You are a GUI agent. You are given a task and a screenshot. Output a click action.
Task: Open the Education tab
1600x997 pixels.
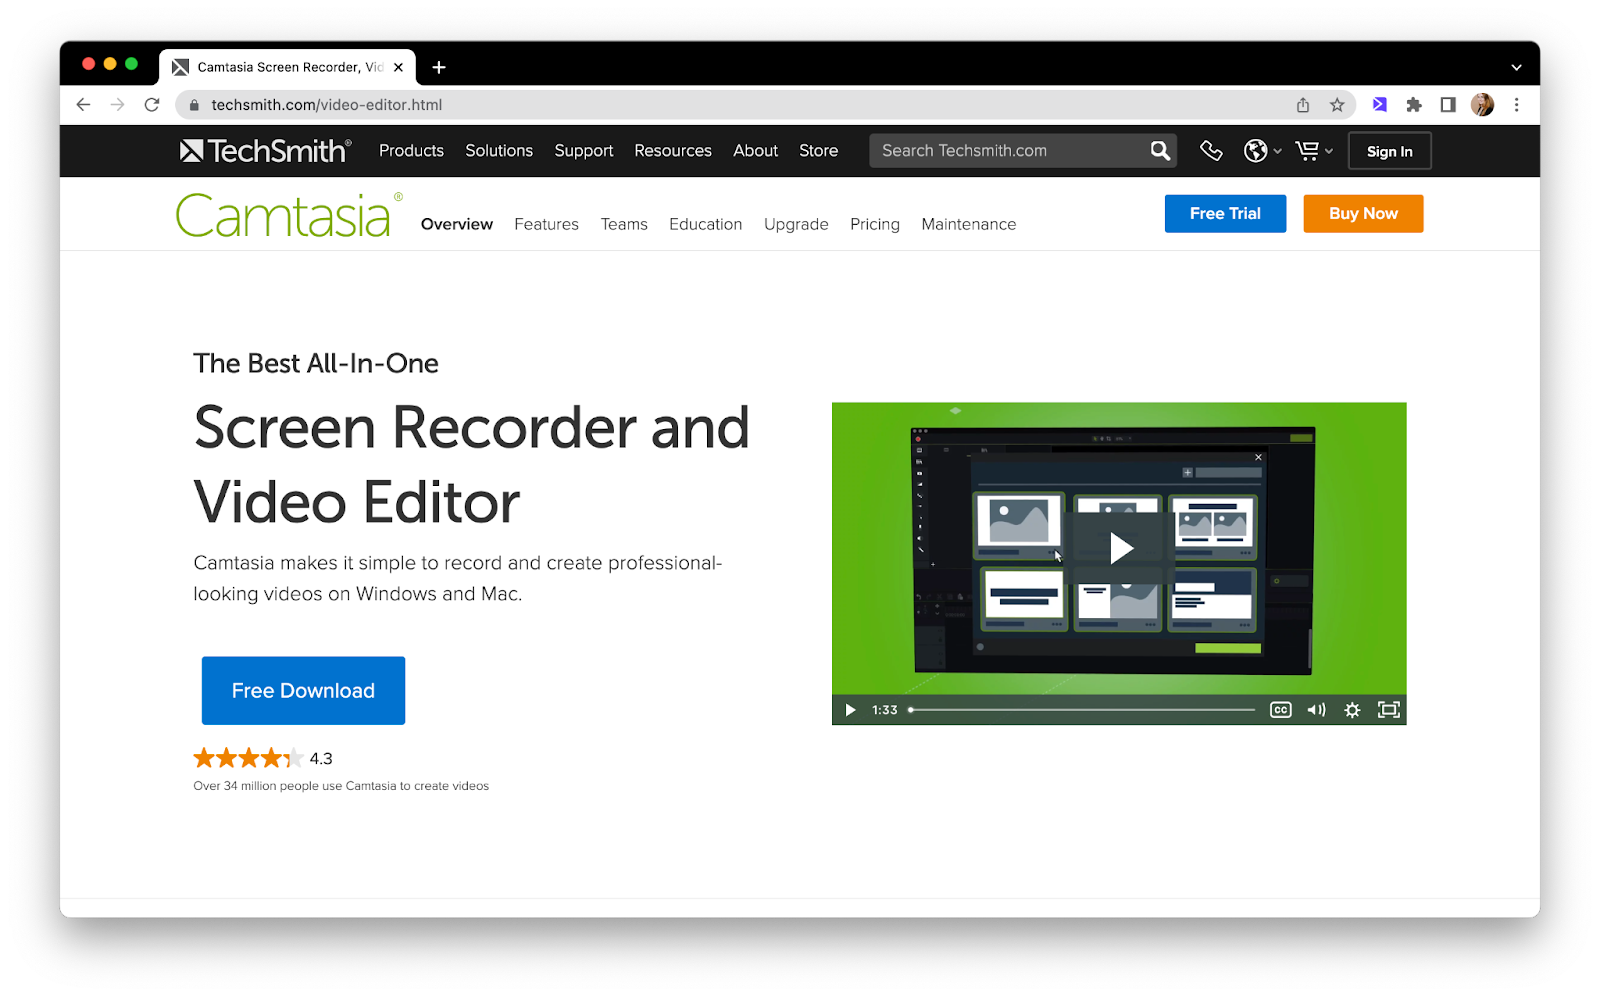(x=706, y=224)
